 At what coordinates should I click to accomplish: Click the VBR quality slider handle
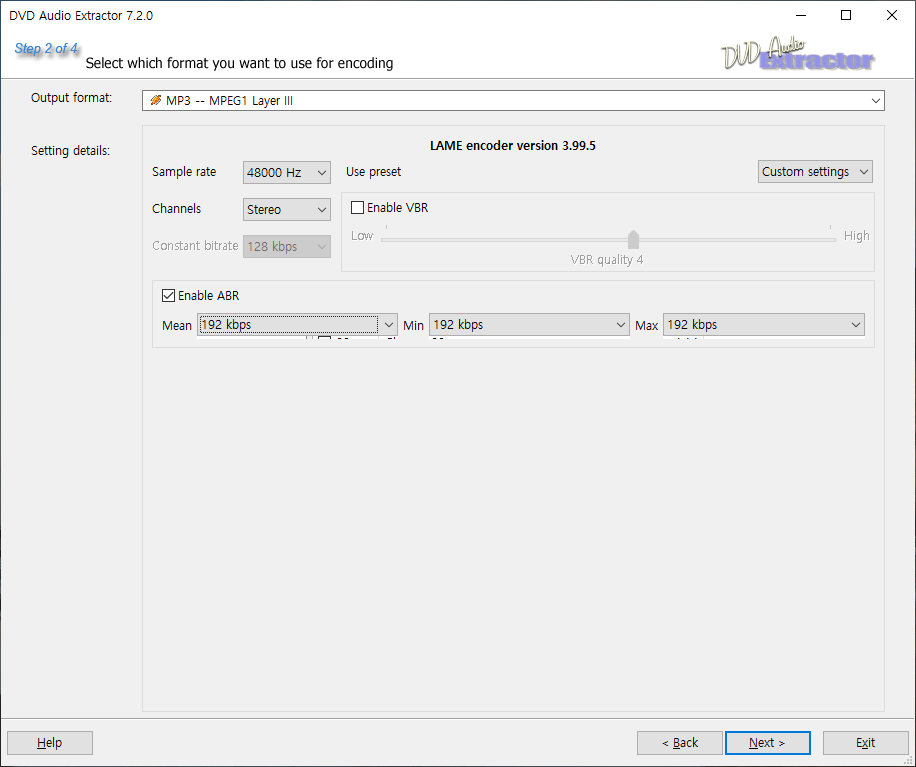(x=633, y=240)
